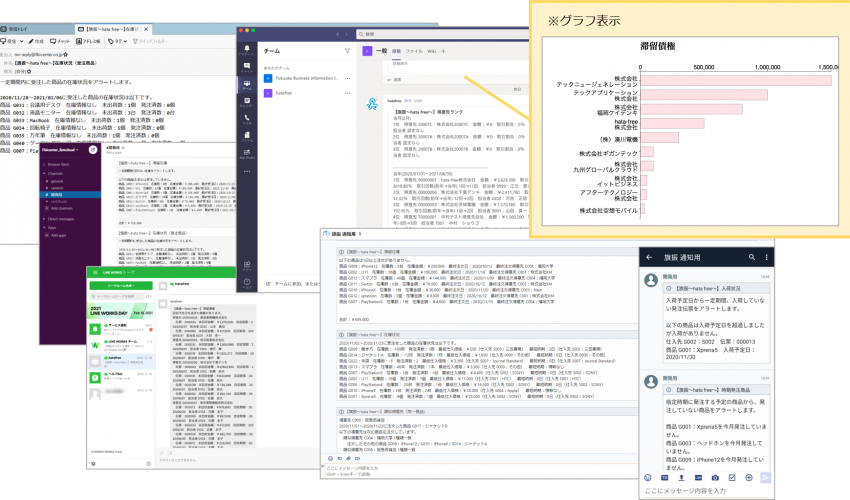Open Teams アクティビティ bell icon
Screen dimensions: 850x500
[x=247, y=50]
